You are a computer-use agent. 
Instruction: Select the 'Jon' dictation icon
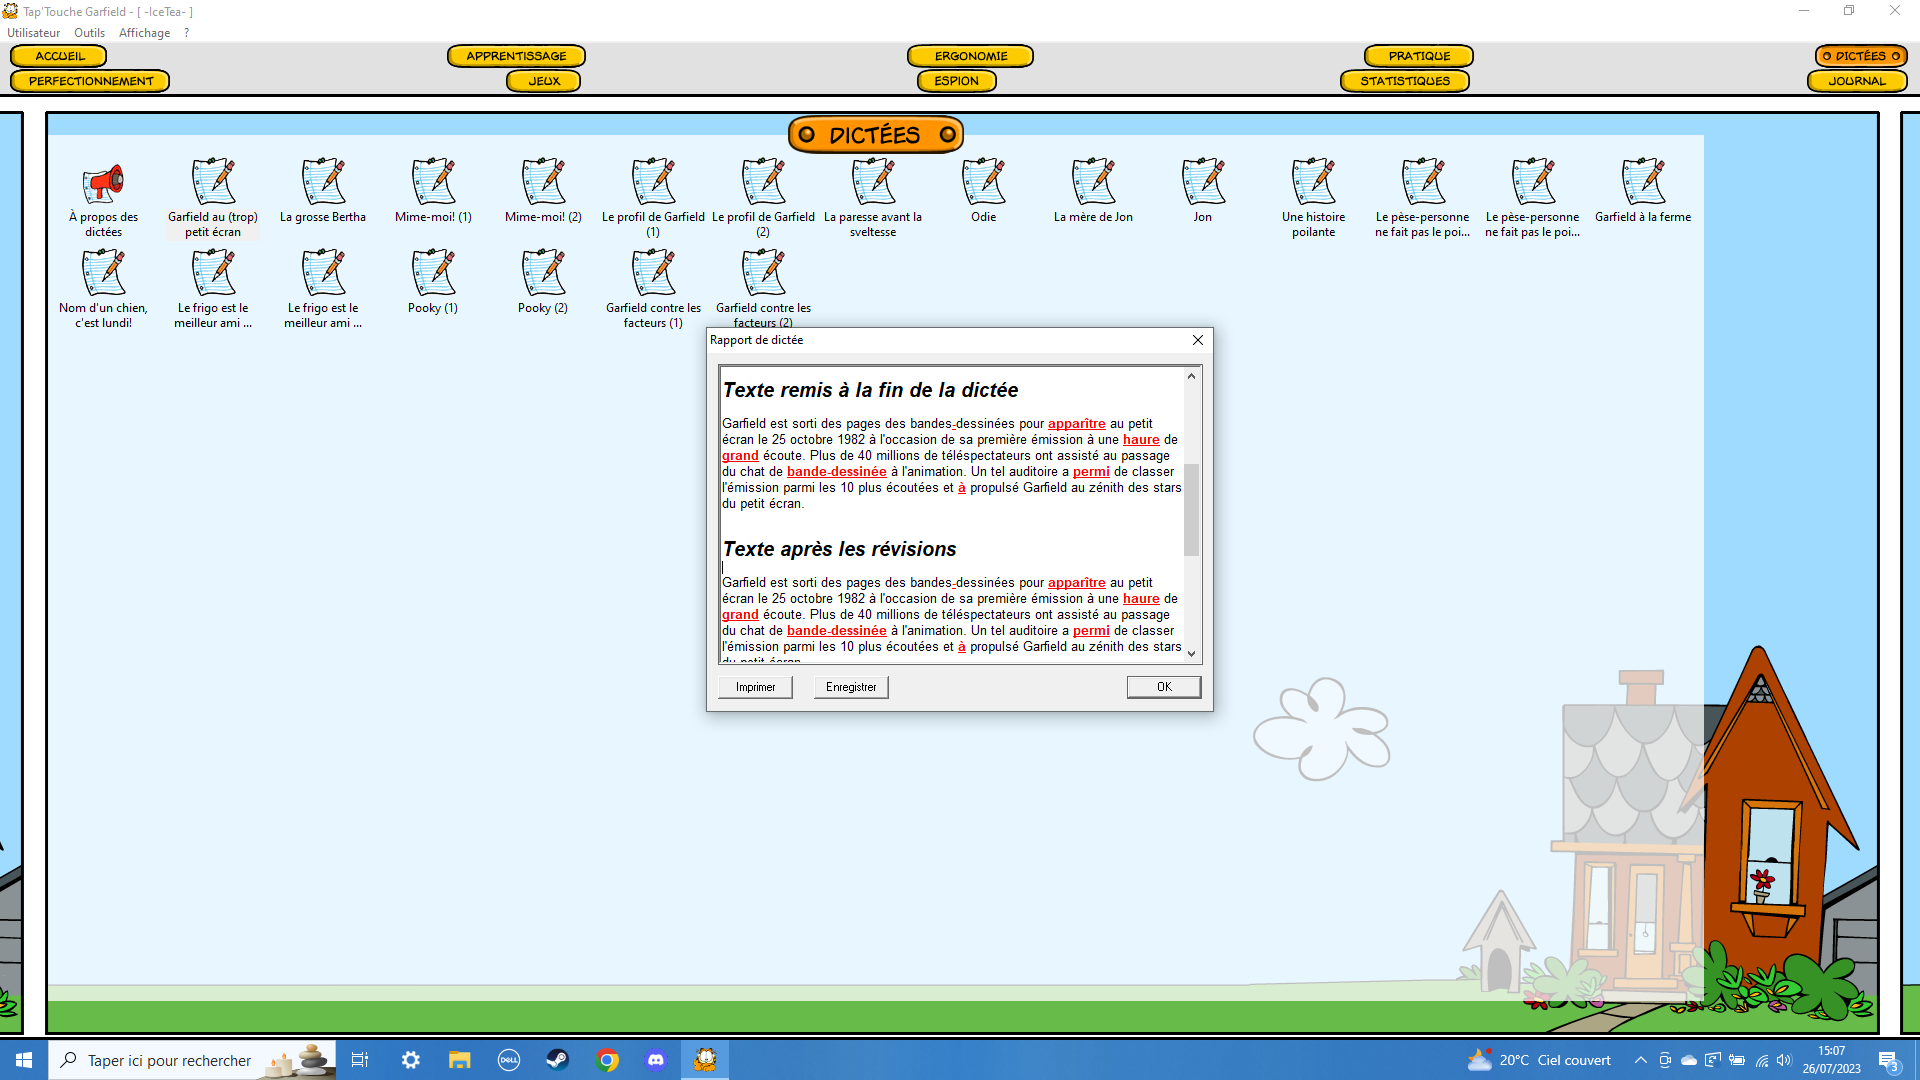click(1203, 192)
